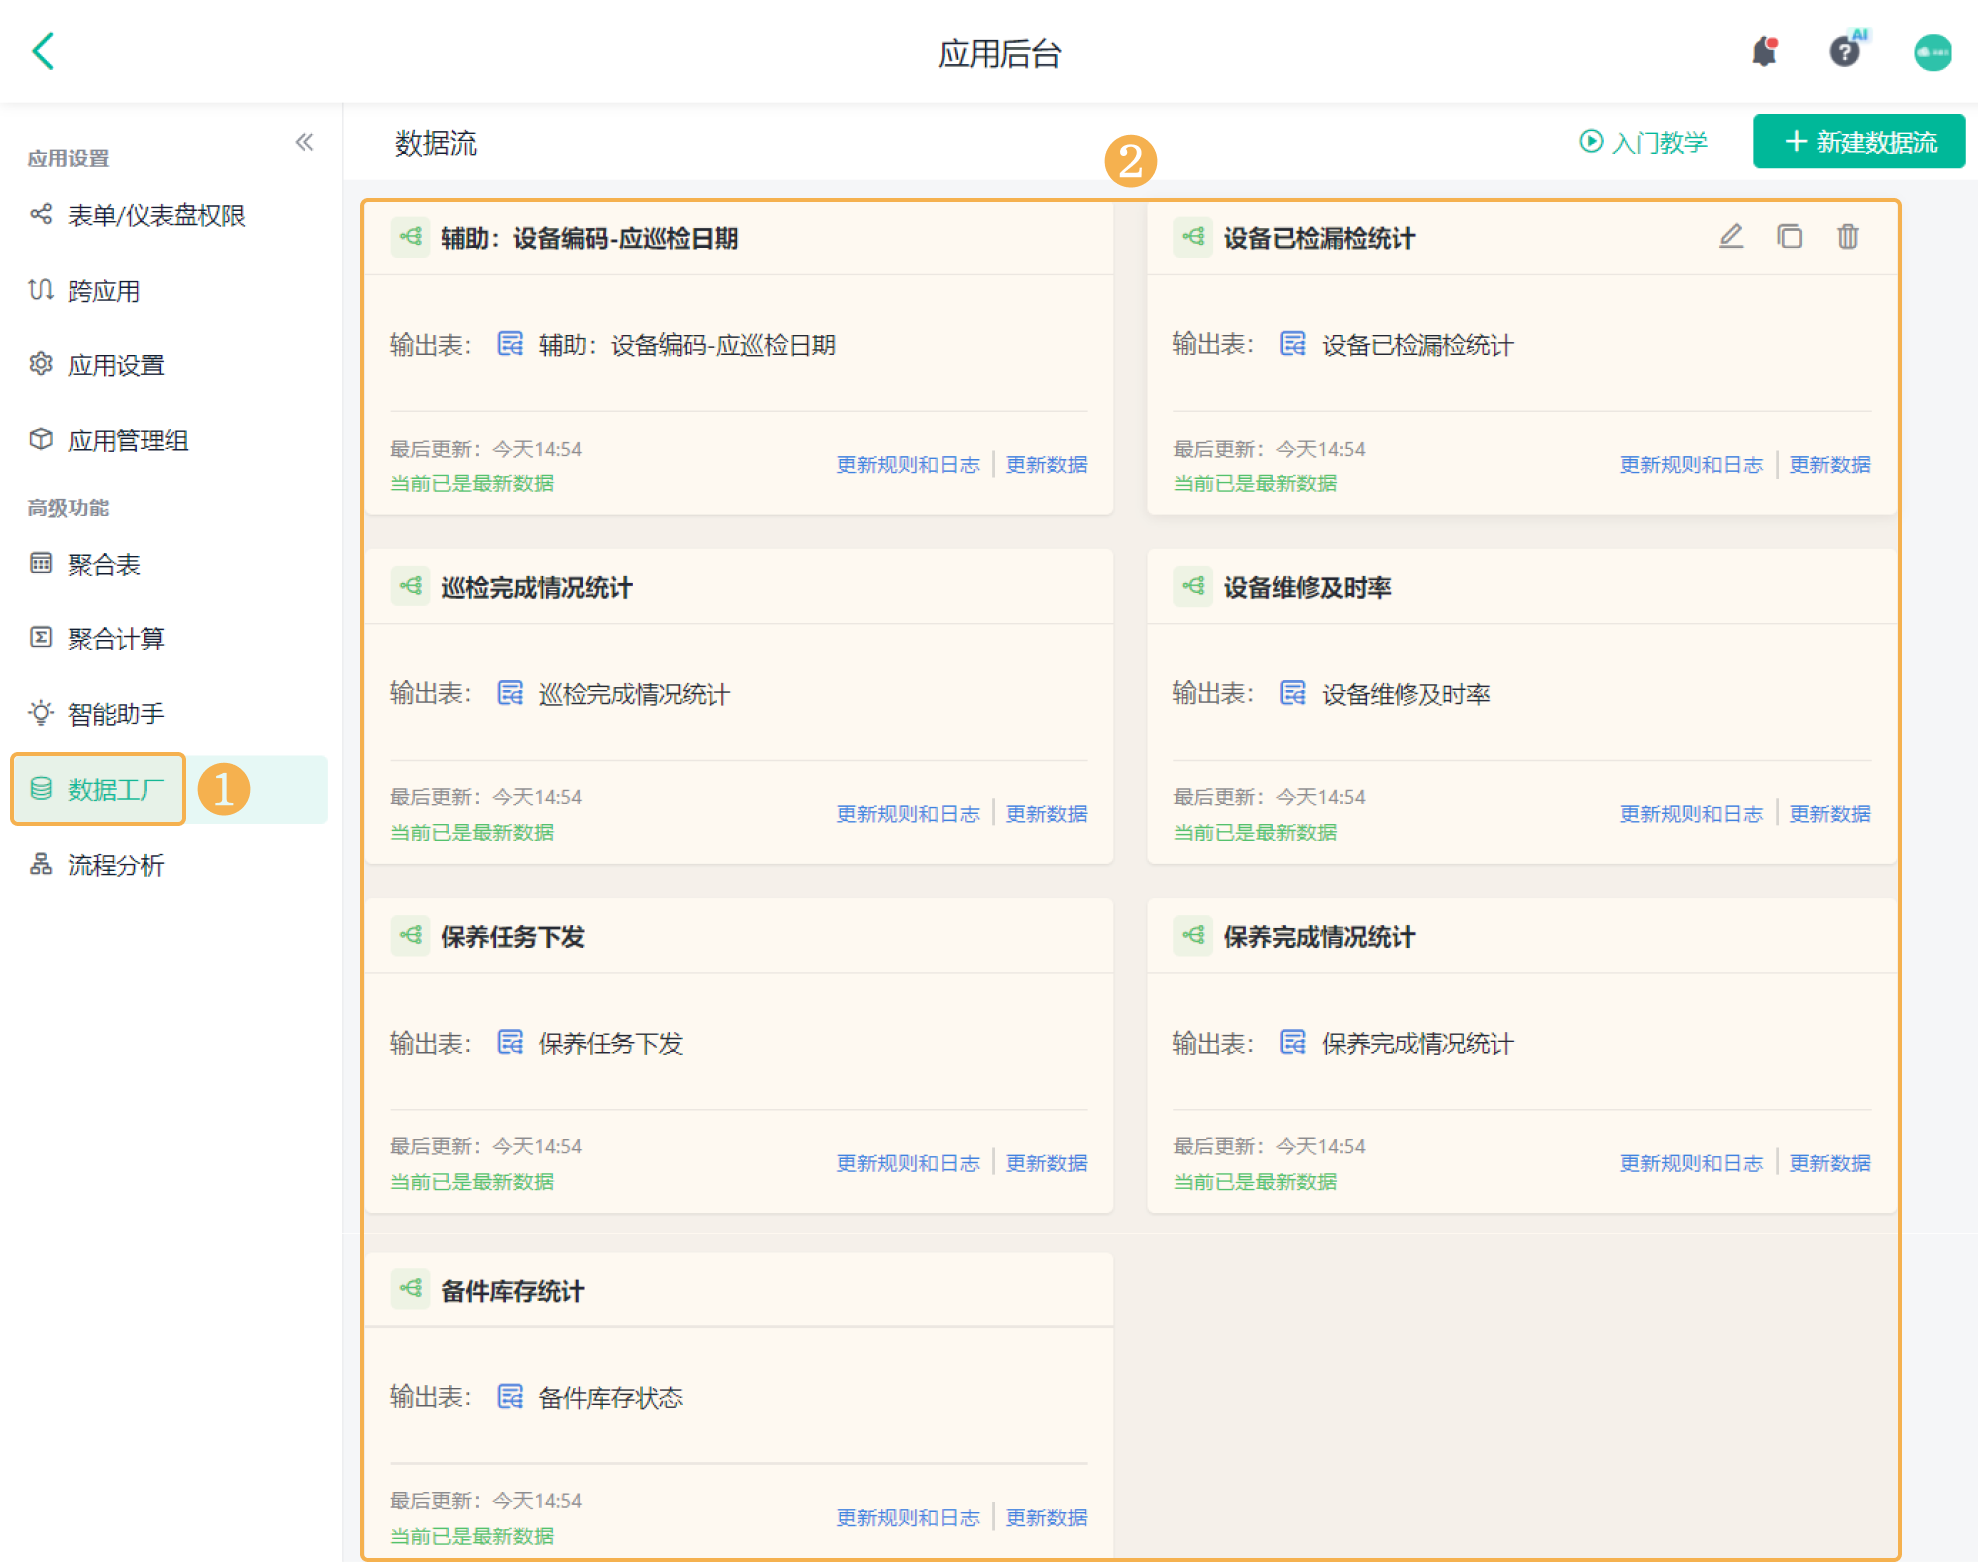Delete the 设备已检漏检统计 data flow

pos(1847,237)
